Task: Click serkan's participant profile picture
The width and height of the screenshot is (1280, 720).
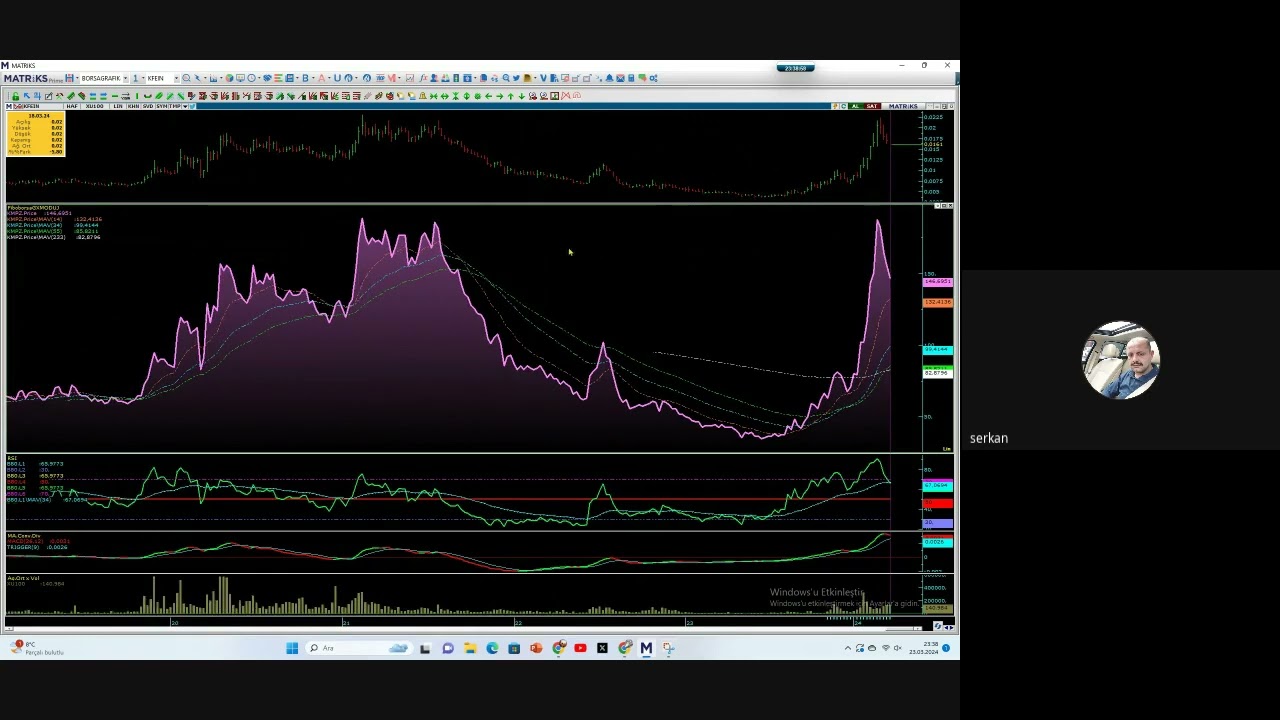Action: click(1120, 360)
